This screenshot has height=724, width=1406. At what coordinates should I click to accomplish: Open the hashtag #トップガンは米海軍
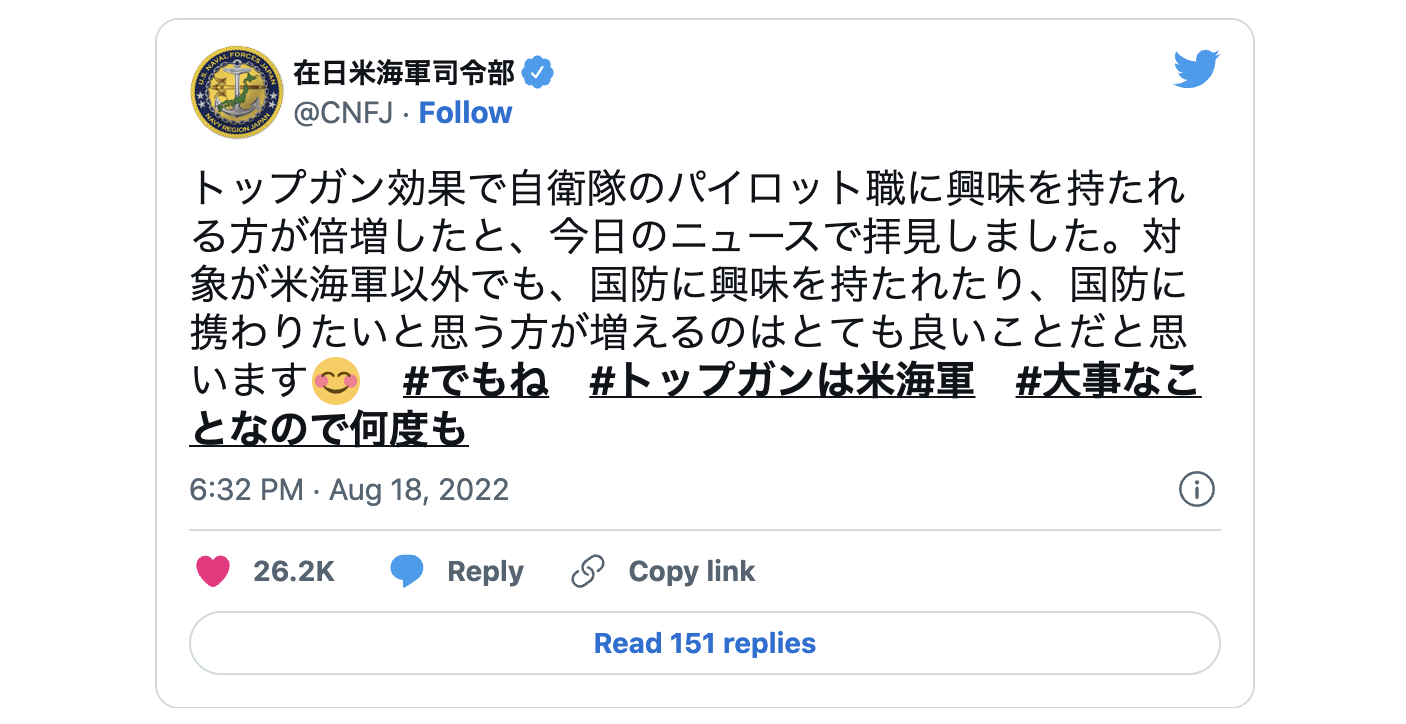pos(782,383)
